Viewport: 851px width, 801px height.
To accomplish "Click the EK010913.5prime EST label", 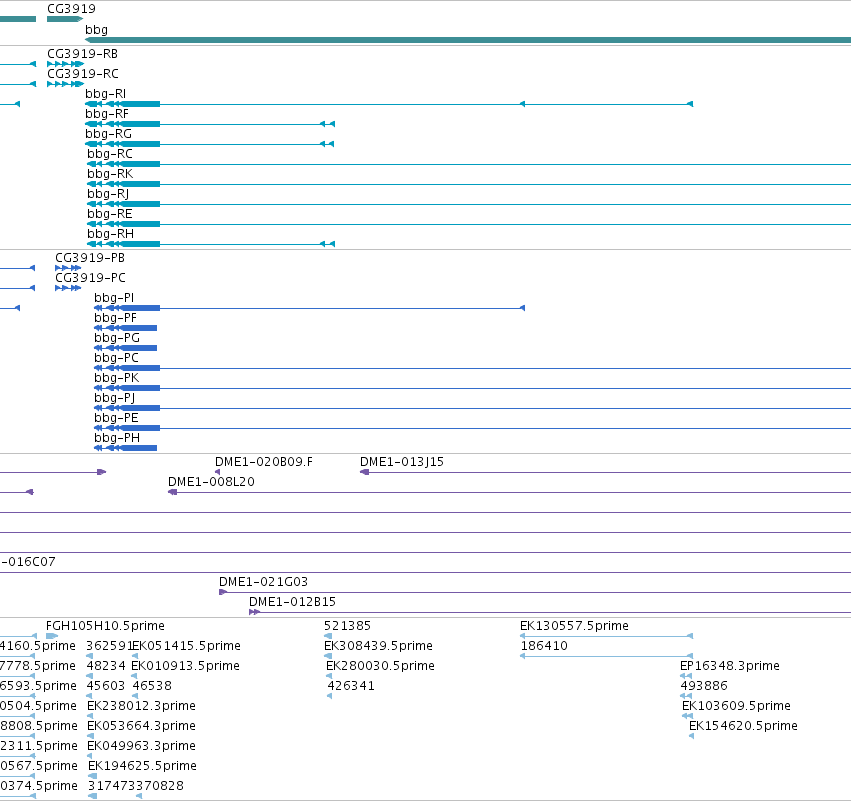I will pyautogui.click(x=186, y=666).
